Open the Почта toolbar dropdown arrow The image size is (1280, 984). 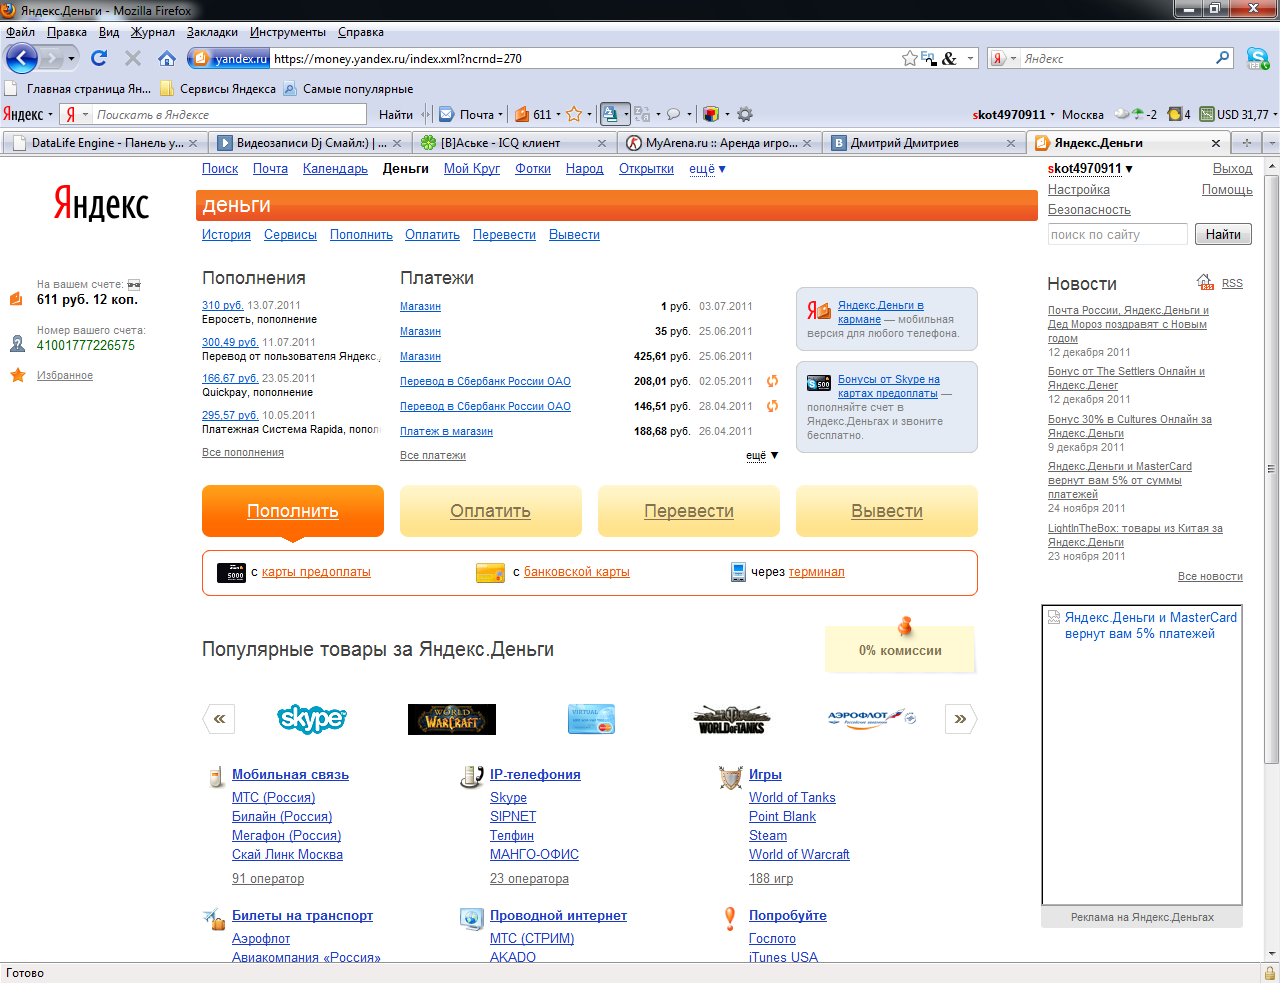[500, 114]
